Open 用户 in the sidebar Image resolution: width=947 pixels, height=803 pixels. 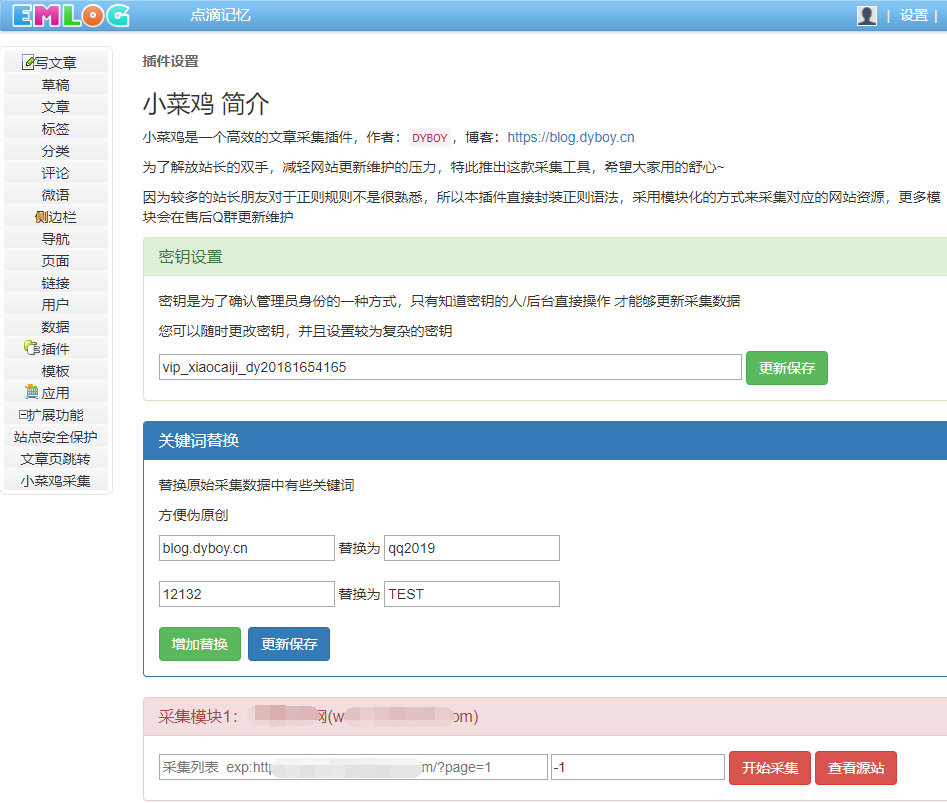click(x=56, y=305)
